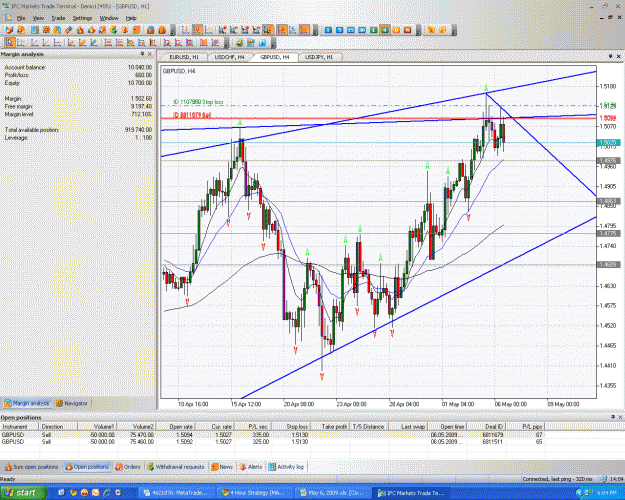Switch to May 6, 2009.xls taskbar window

(x=333, y=493)
